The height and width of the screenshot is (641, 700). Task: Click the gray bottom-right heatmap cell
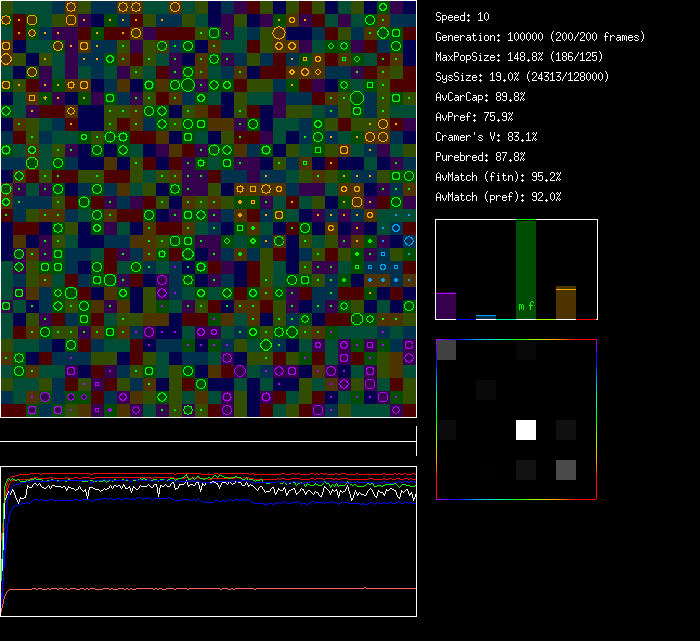(x=565, y=470)
